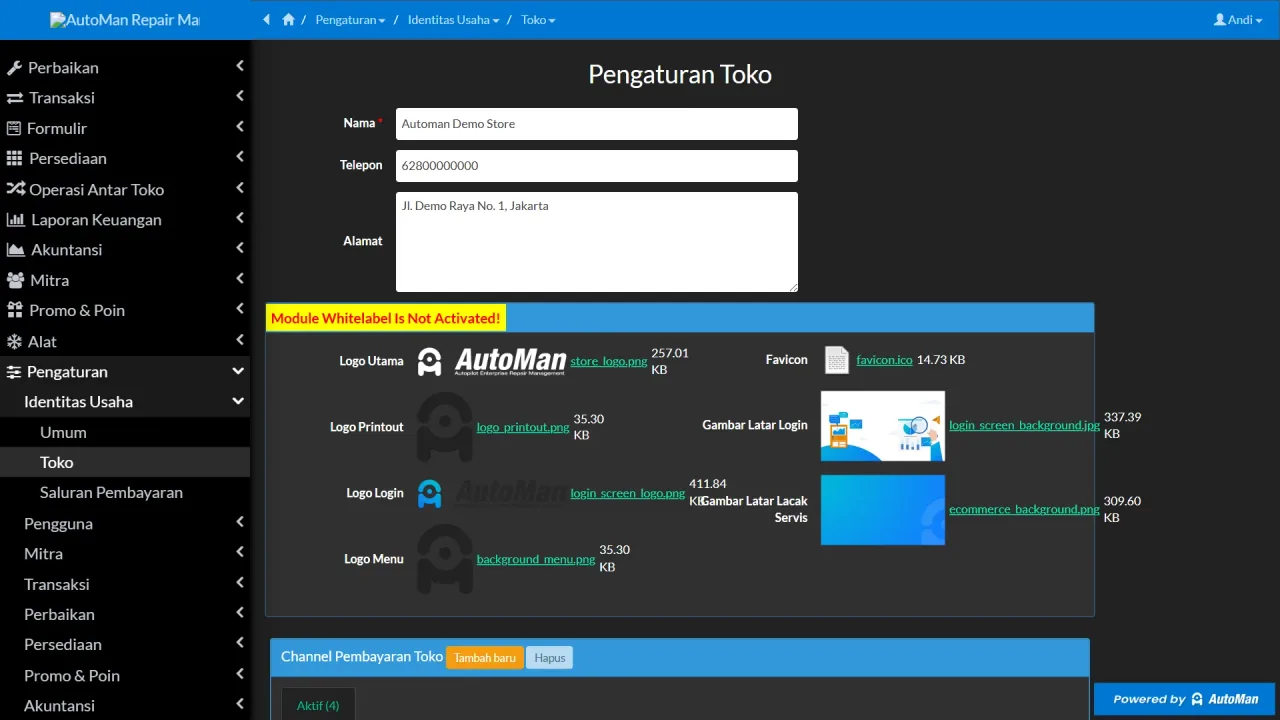Click the snowflake icon beside Alat

tap(14, 341)
